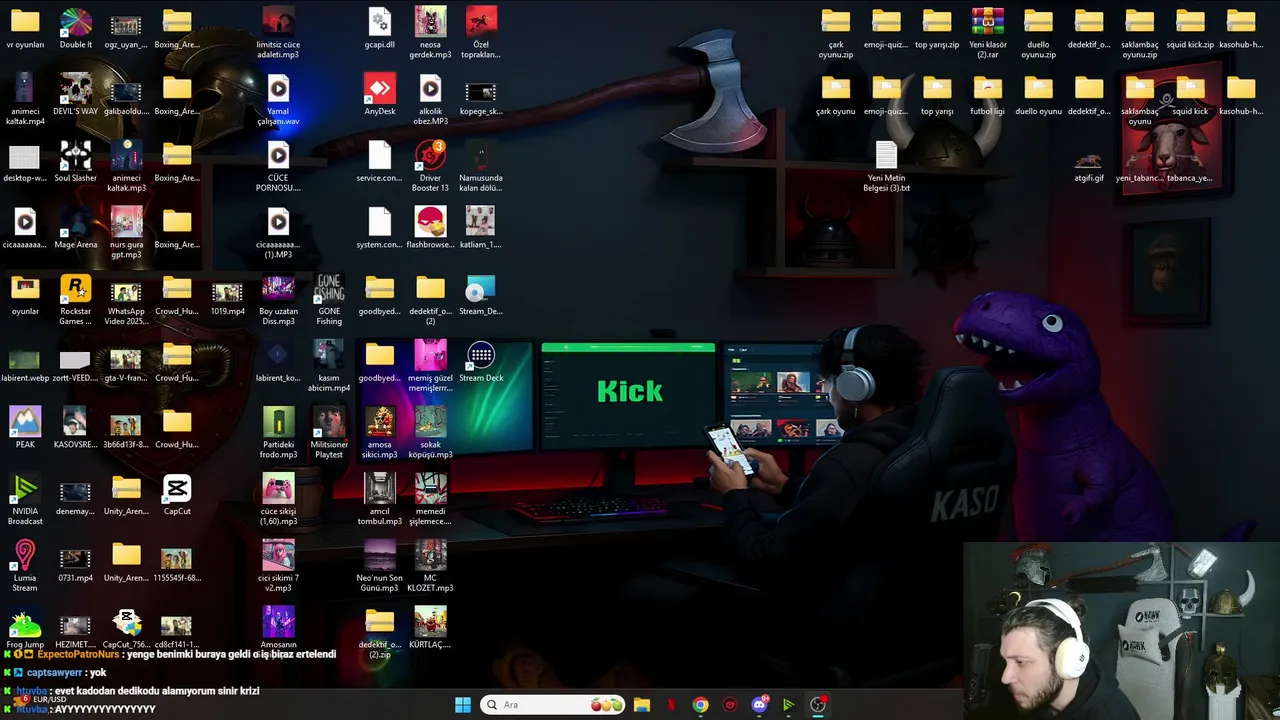The height and width of the screenshot is (720, 1280).
Task: Select the Miltsioner Playtest icon
Action: coord(329,433)
